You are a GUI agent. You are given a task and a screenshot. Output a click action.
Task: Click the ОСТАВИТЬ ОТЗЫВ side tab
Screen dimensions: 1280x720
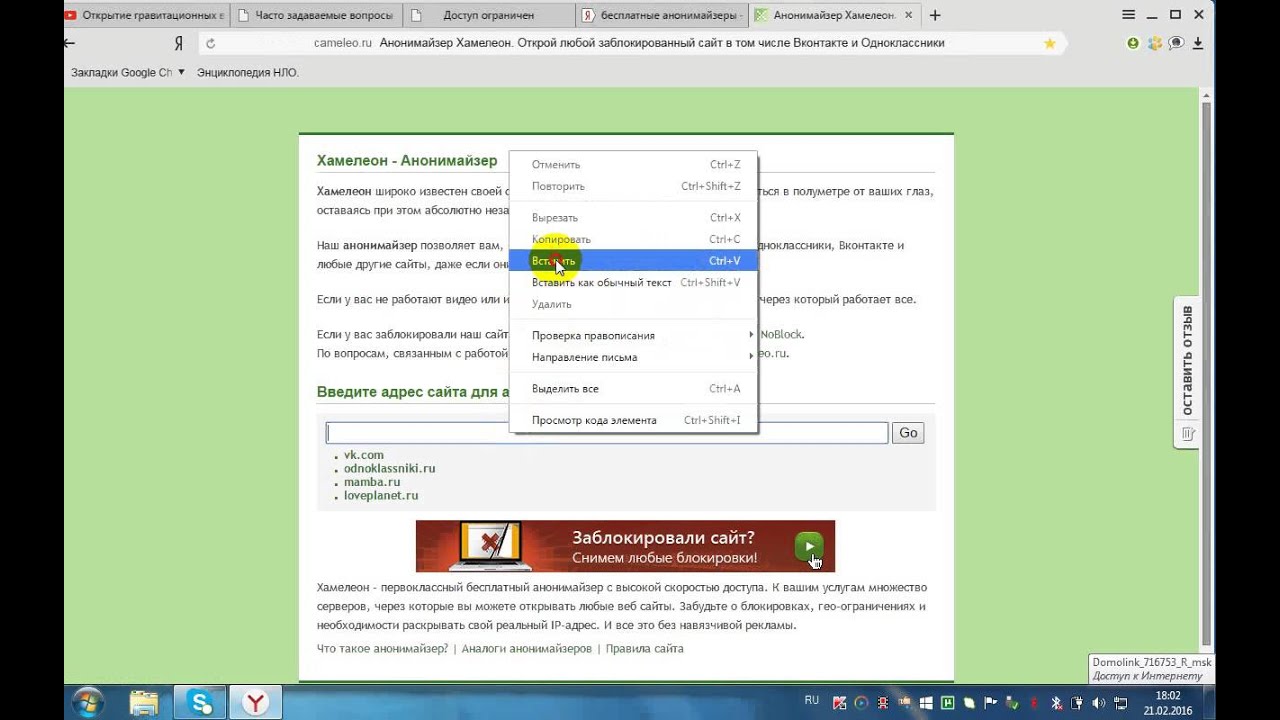click(1187, 361)
